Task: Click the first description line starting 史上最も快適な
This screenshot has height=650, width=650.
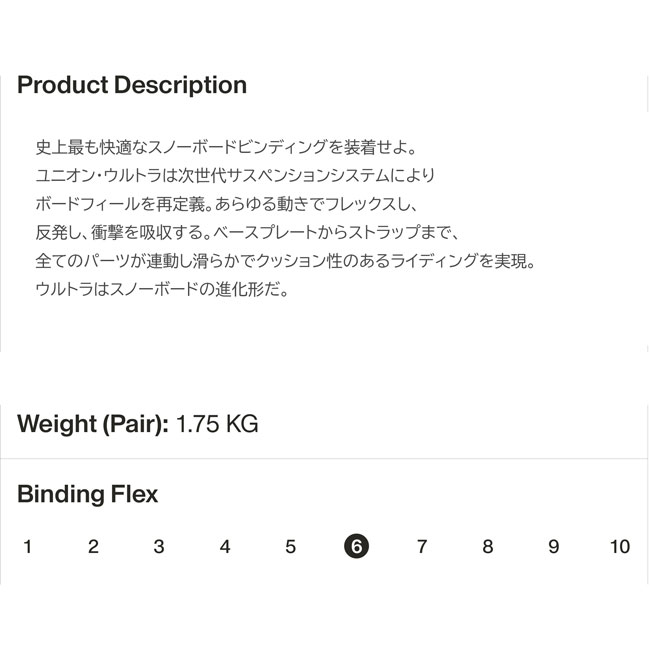Action: coord(228,146)
